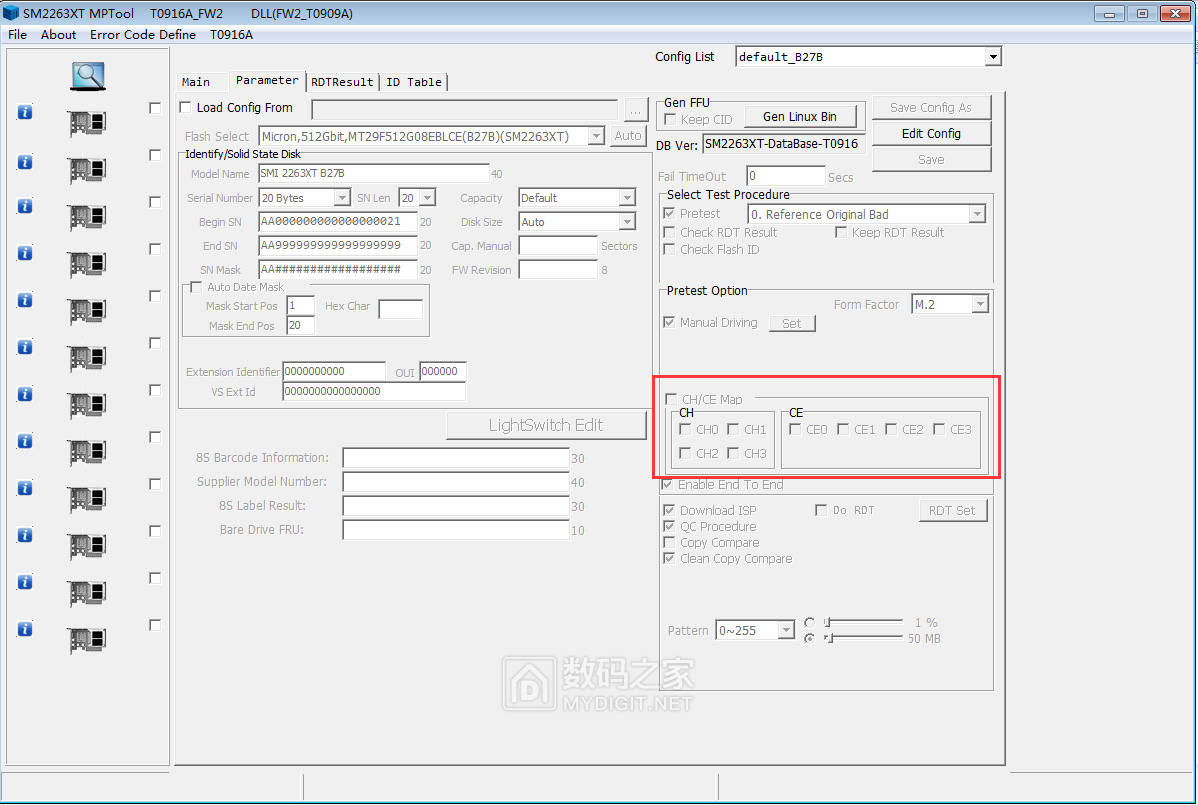Open info for the eighth port row
This screenshot has width=1198, height=805.
[x=25, y=441]
